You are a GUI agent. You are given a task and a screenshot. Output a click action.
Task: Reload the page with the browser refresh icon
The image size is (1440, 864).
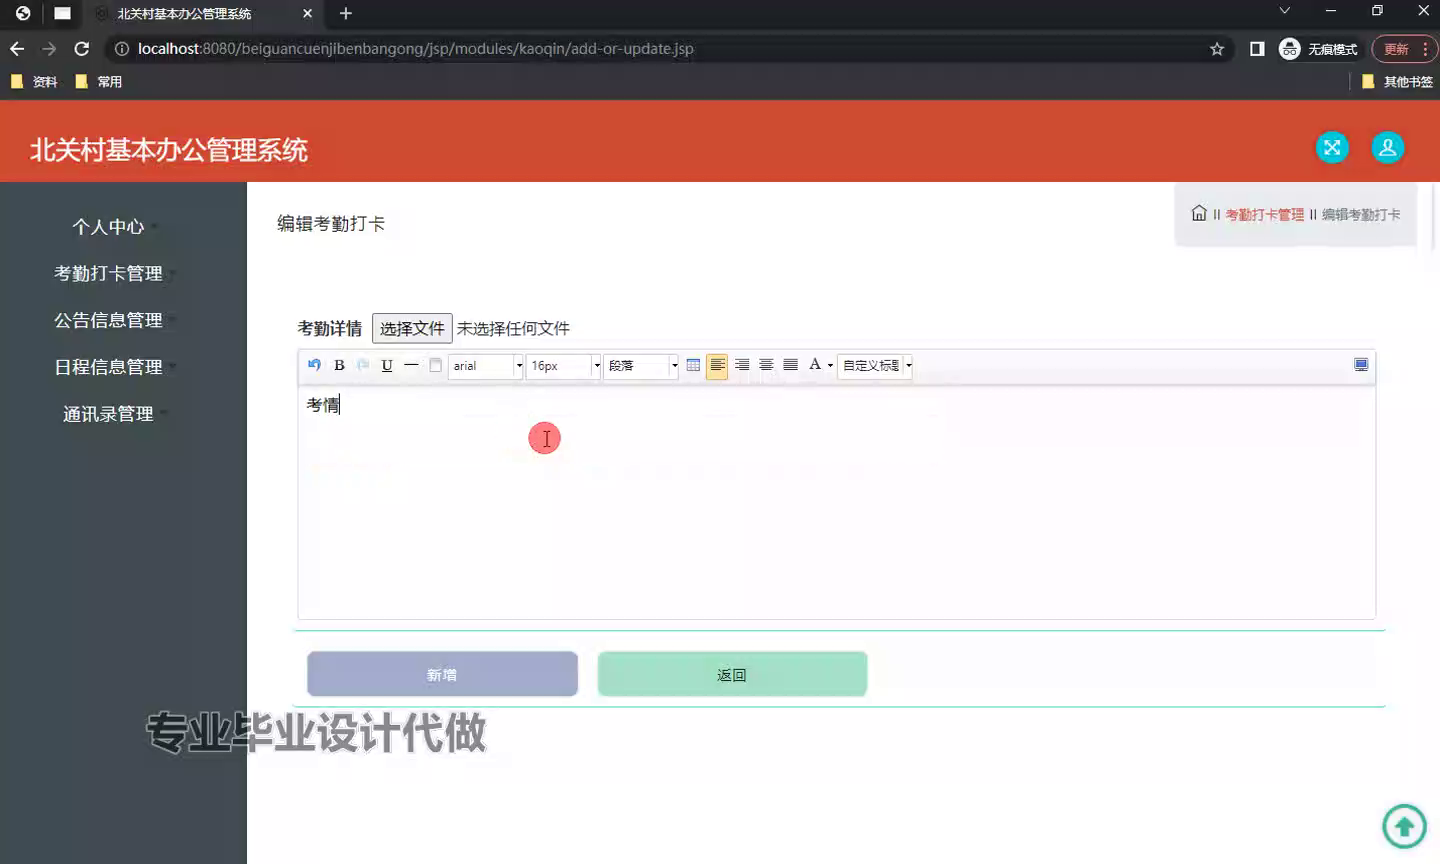coord(82,49)
